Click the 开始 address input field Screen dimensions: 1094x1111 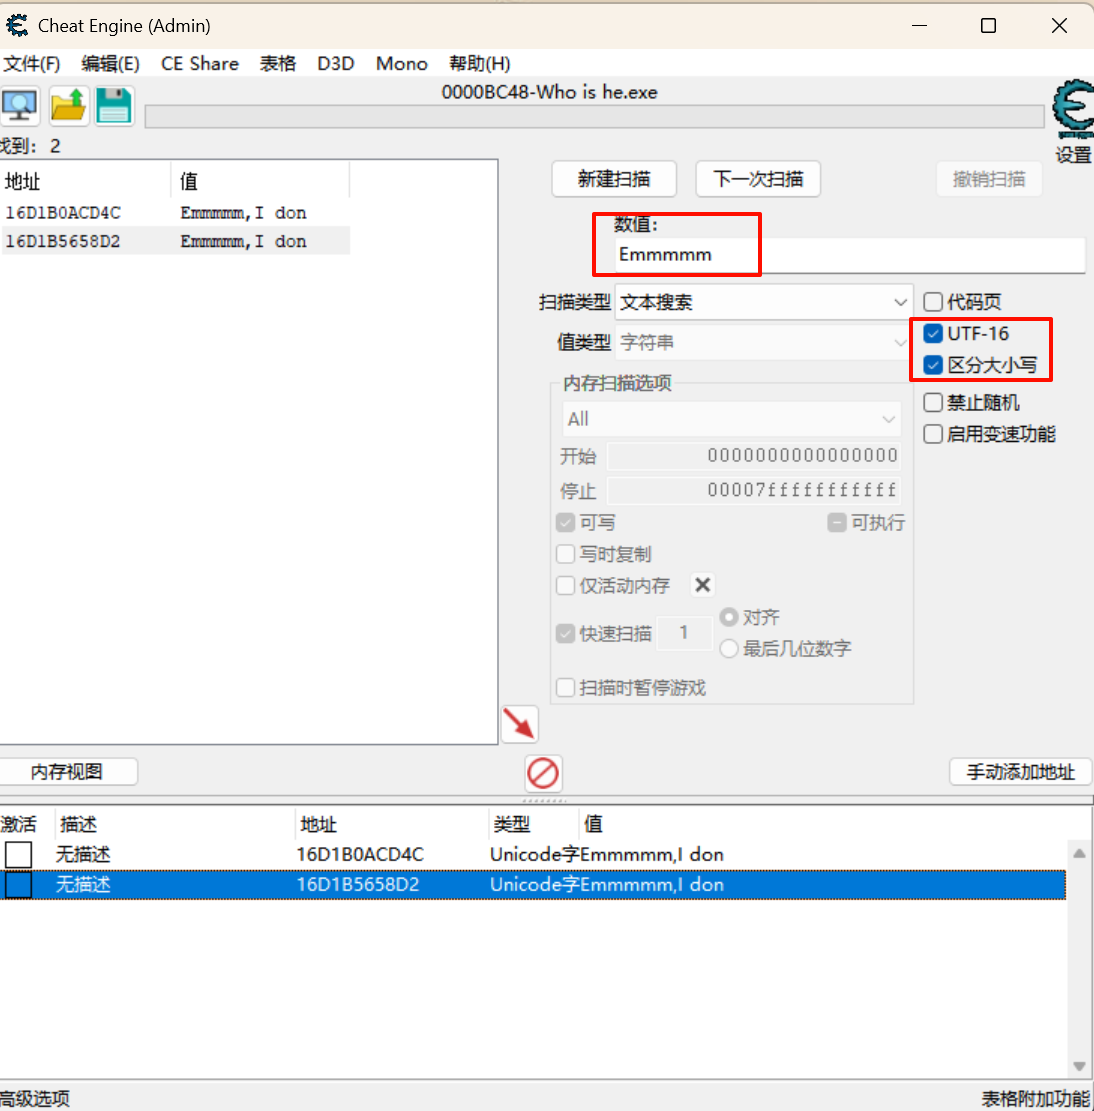[x=754, y=455]
